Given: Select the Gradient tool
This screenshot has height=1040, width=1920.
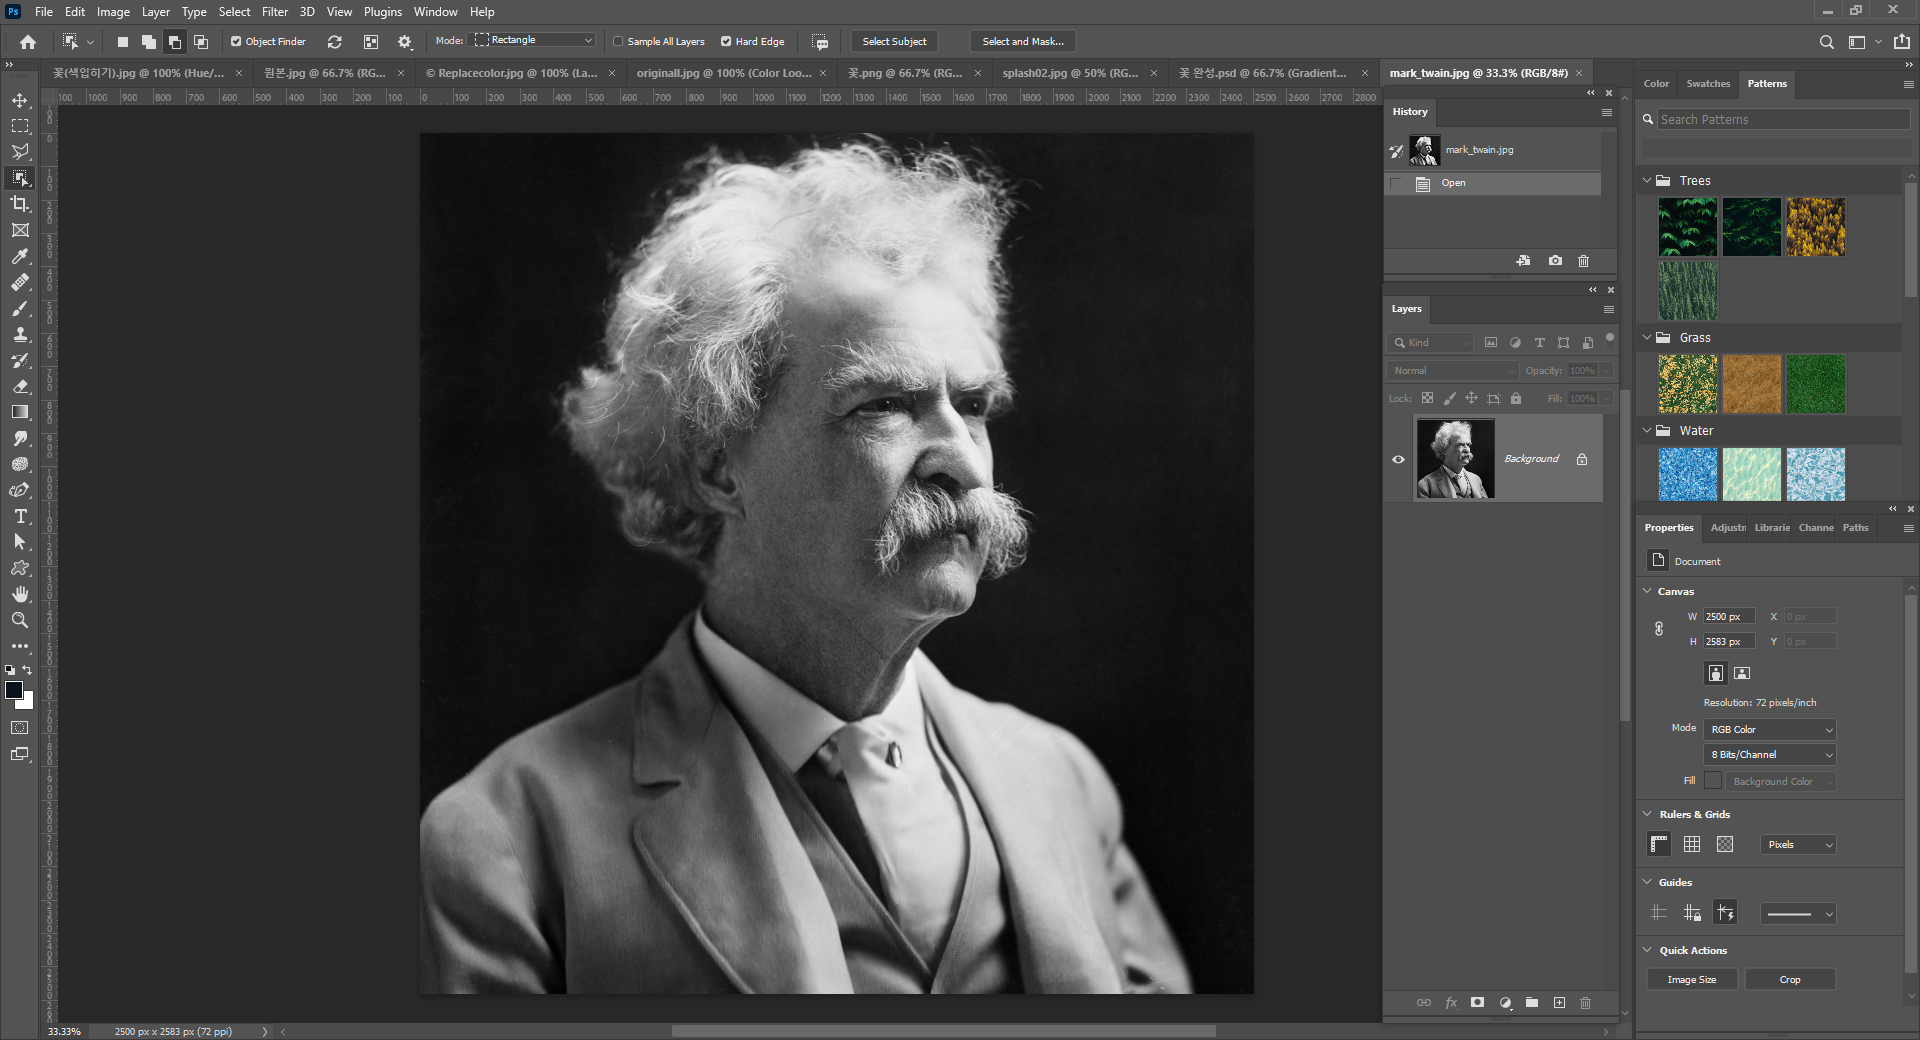Looking at the screenshot, I should (20, 412).
